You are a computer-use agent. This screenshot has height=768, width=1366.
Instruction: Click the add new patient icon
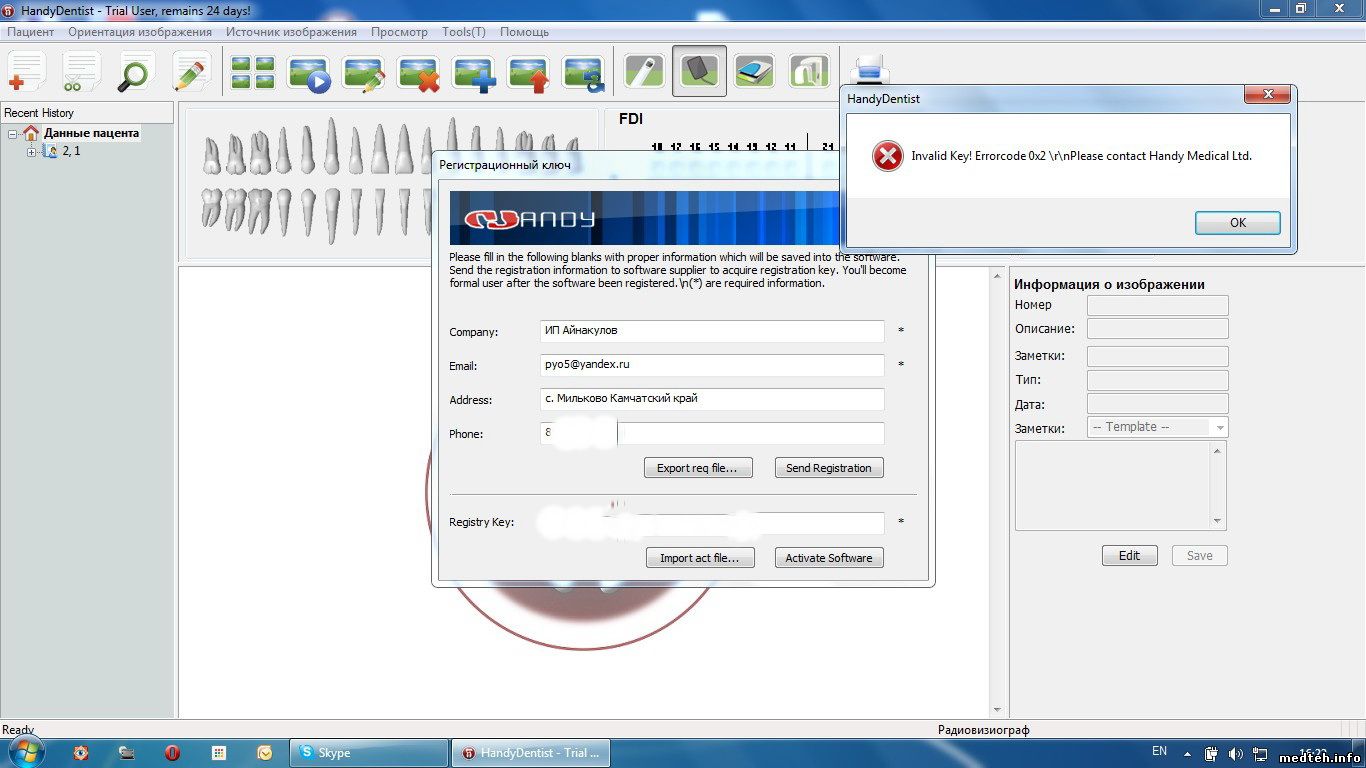point(27,72)
